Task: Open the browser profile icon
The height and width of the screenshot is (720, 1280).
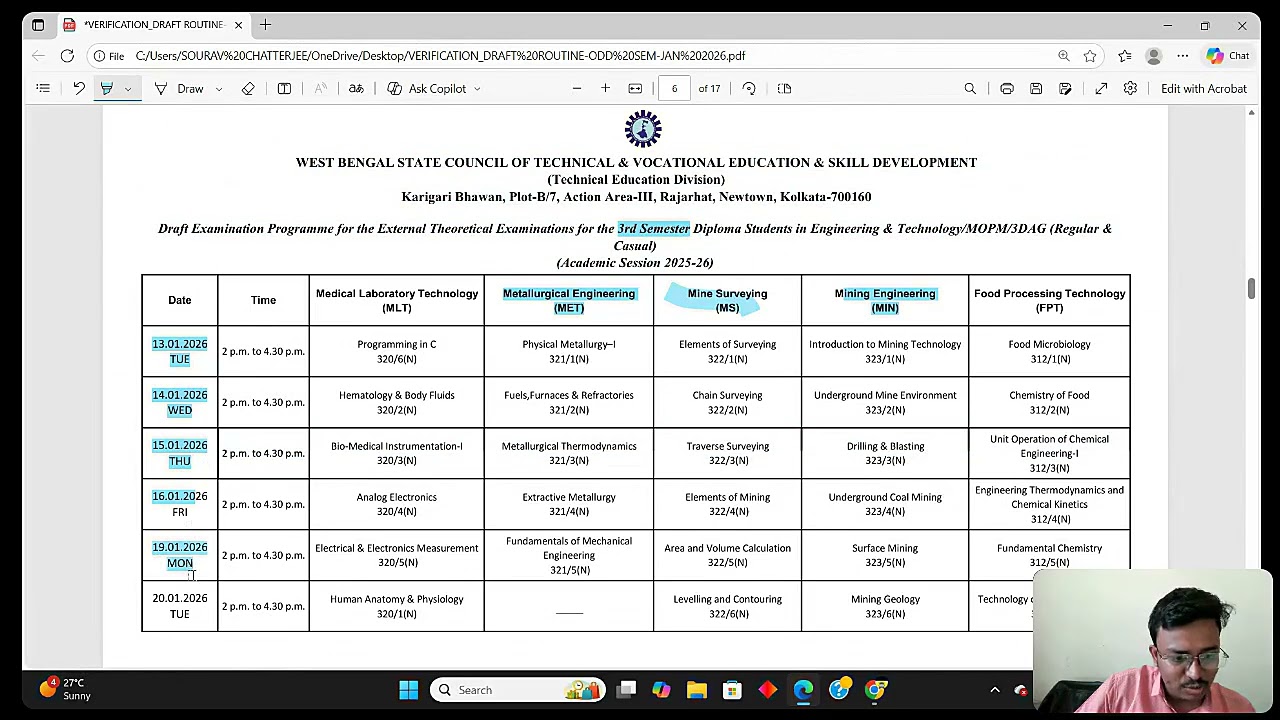Action: pos(1154,56)
